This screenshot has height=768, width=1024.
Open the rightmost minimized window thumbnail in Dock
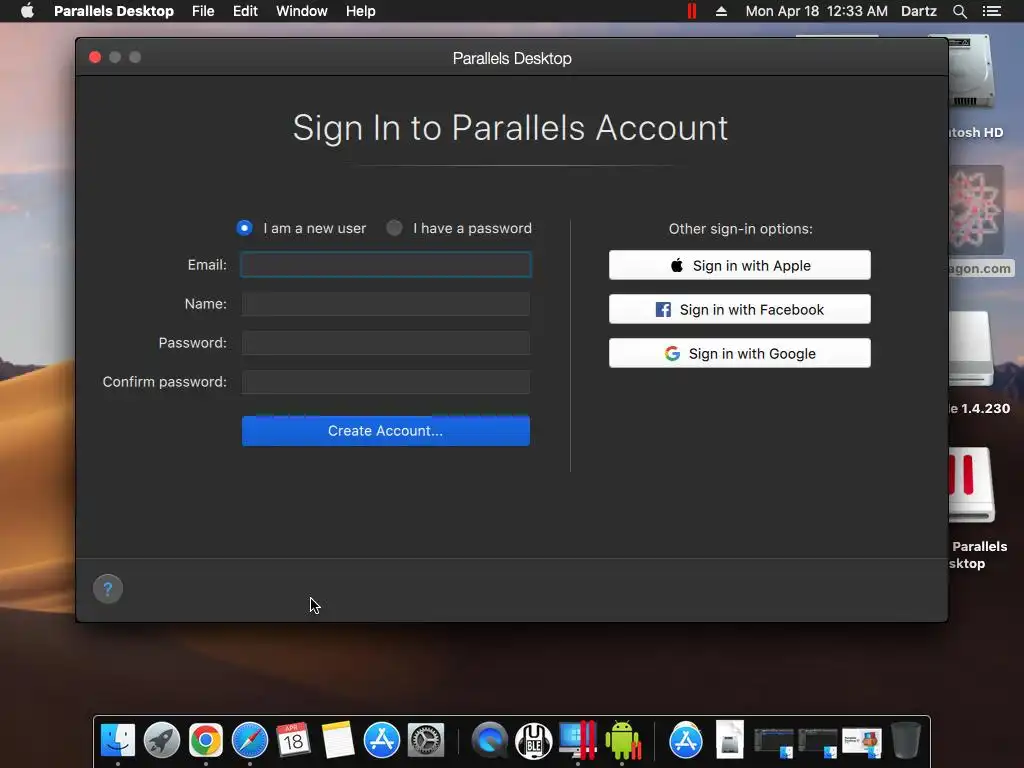click(x=861, y=743)
